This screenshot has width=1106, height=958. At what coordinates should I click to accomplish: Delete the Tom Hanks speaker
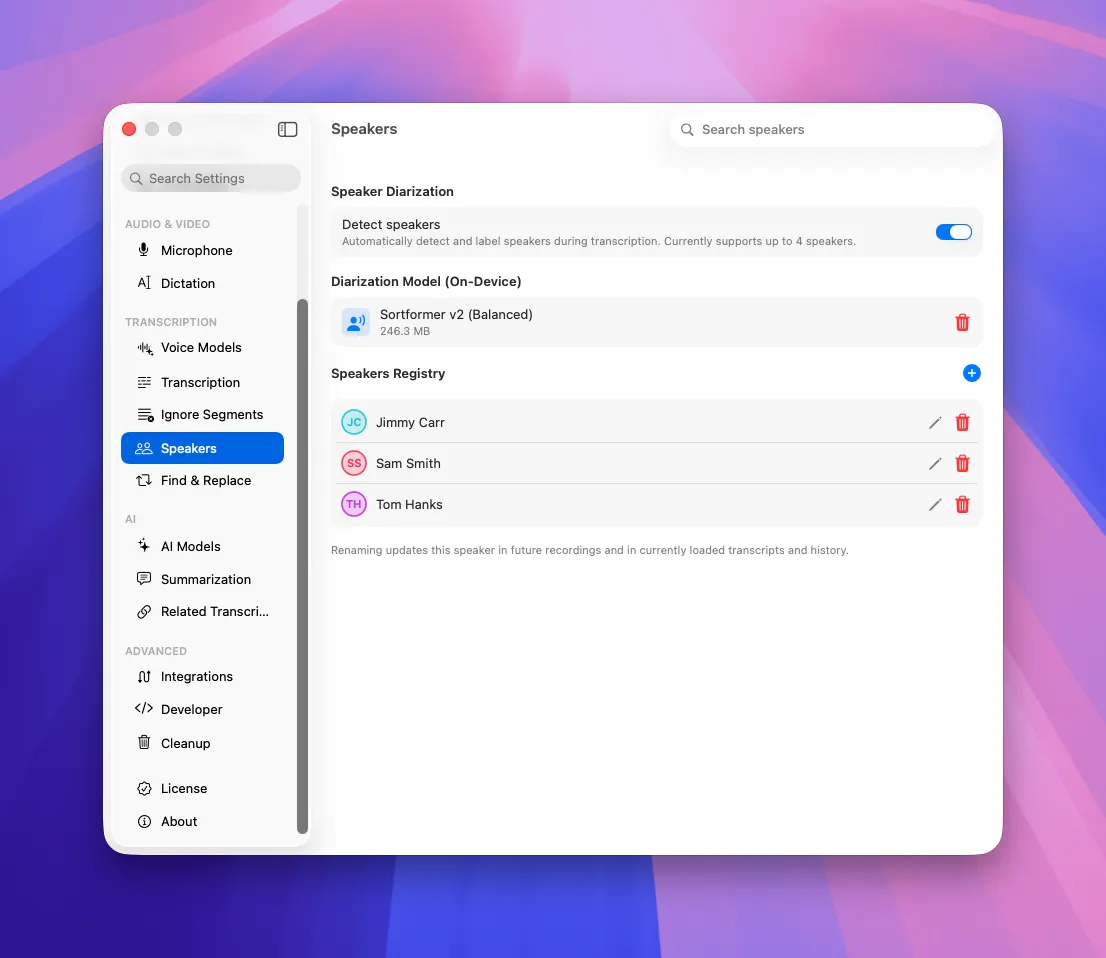(x=962, y=504)
